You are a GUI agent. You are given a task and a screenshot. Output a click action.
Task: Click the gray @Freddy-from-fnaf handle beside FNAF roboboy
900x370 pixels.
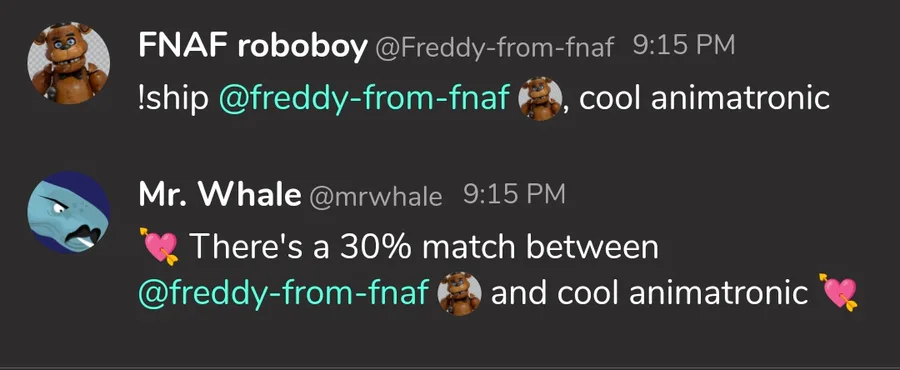click(495, 48)
